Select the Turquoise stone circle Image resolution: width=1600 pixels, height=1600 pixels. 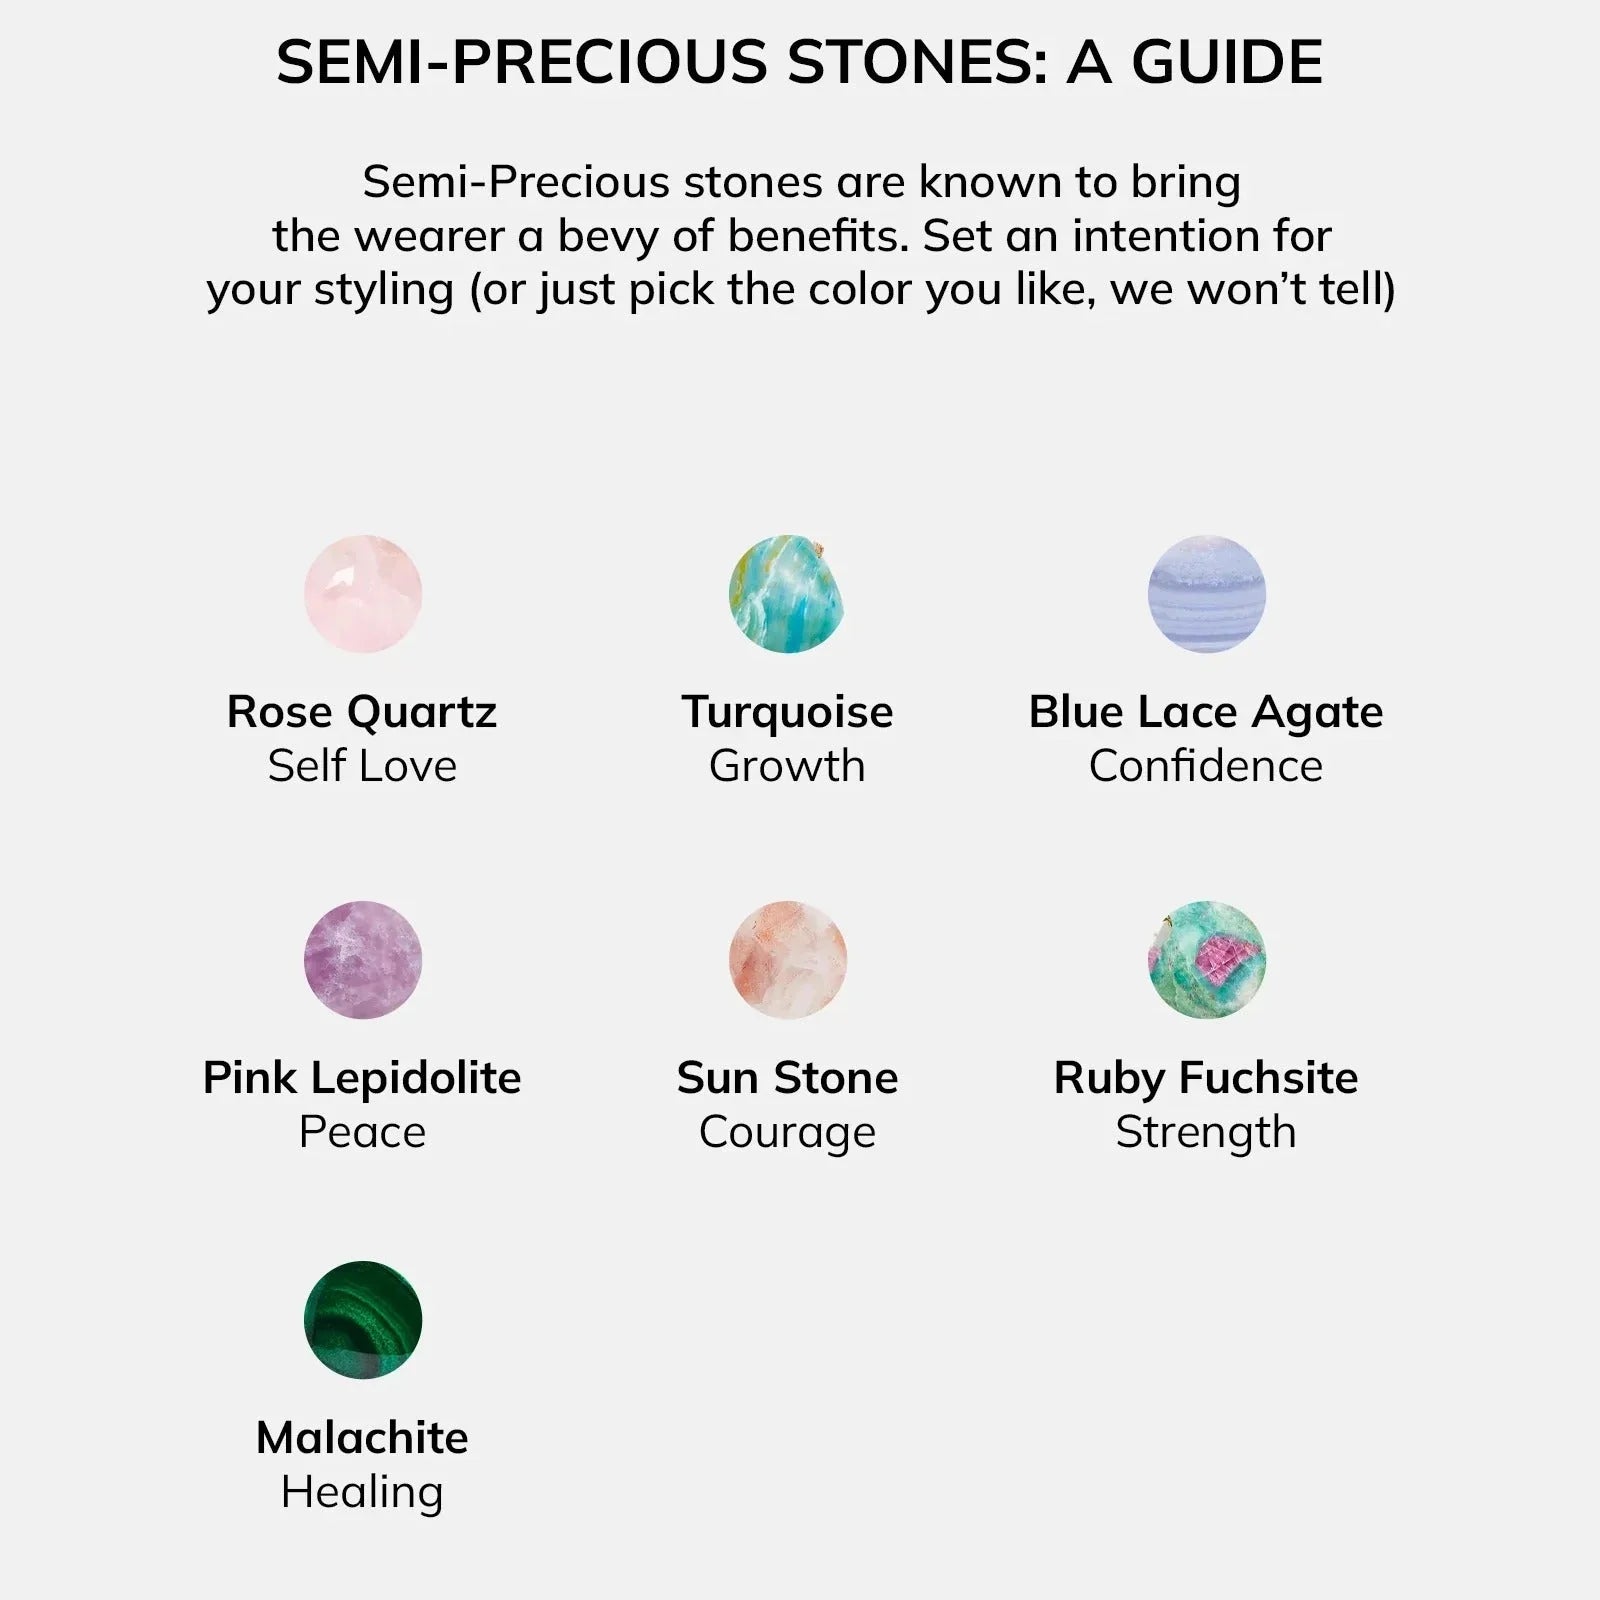(x=787, y=594)
